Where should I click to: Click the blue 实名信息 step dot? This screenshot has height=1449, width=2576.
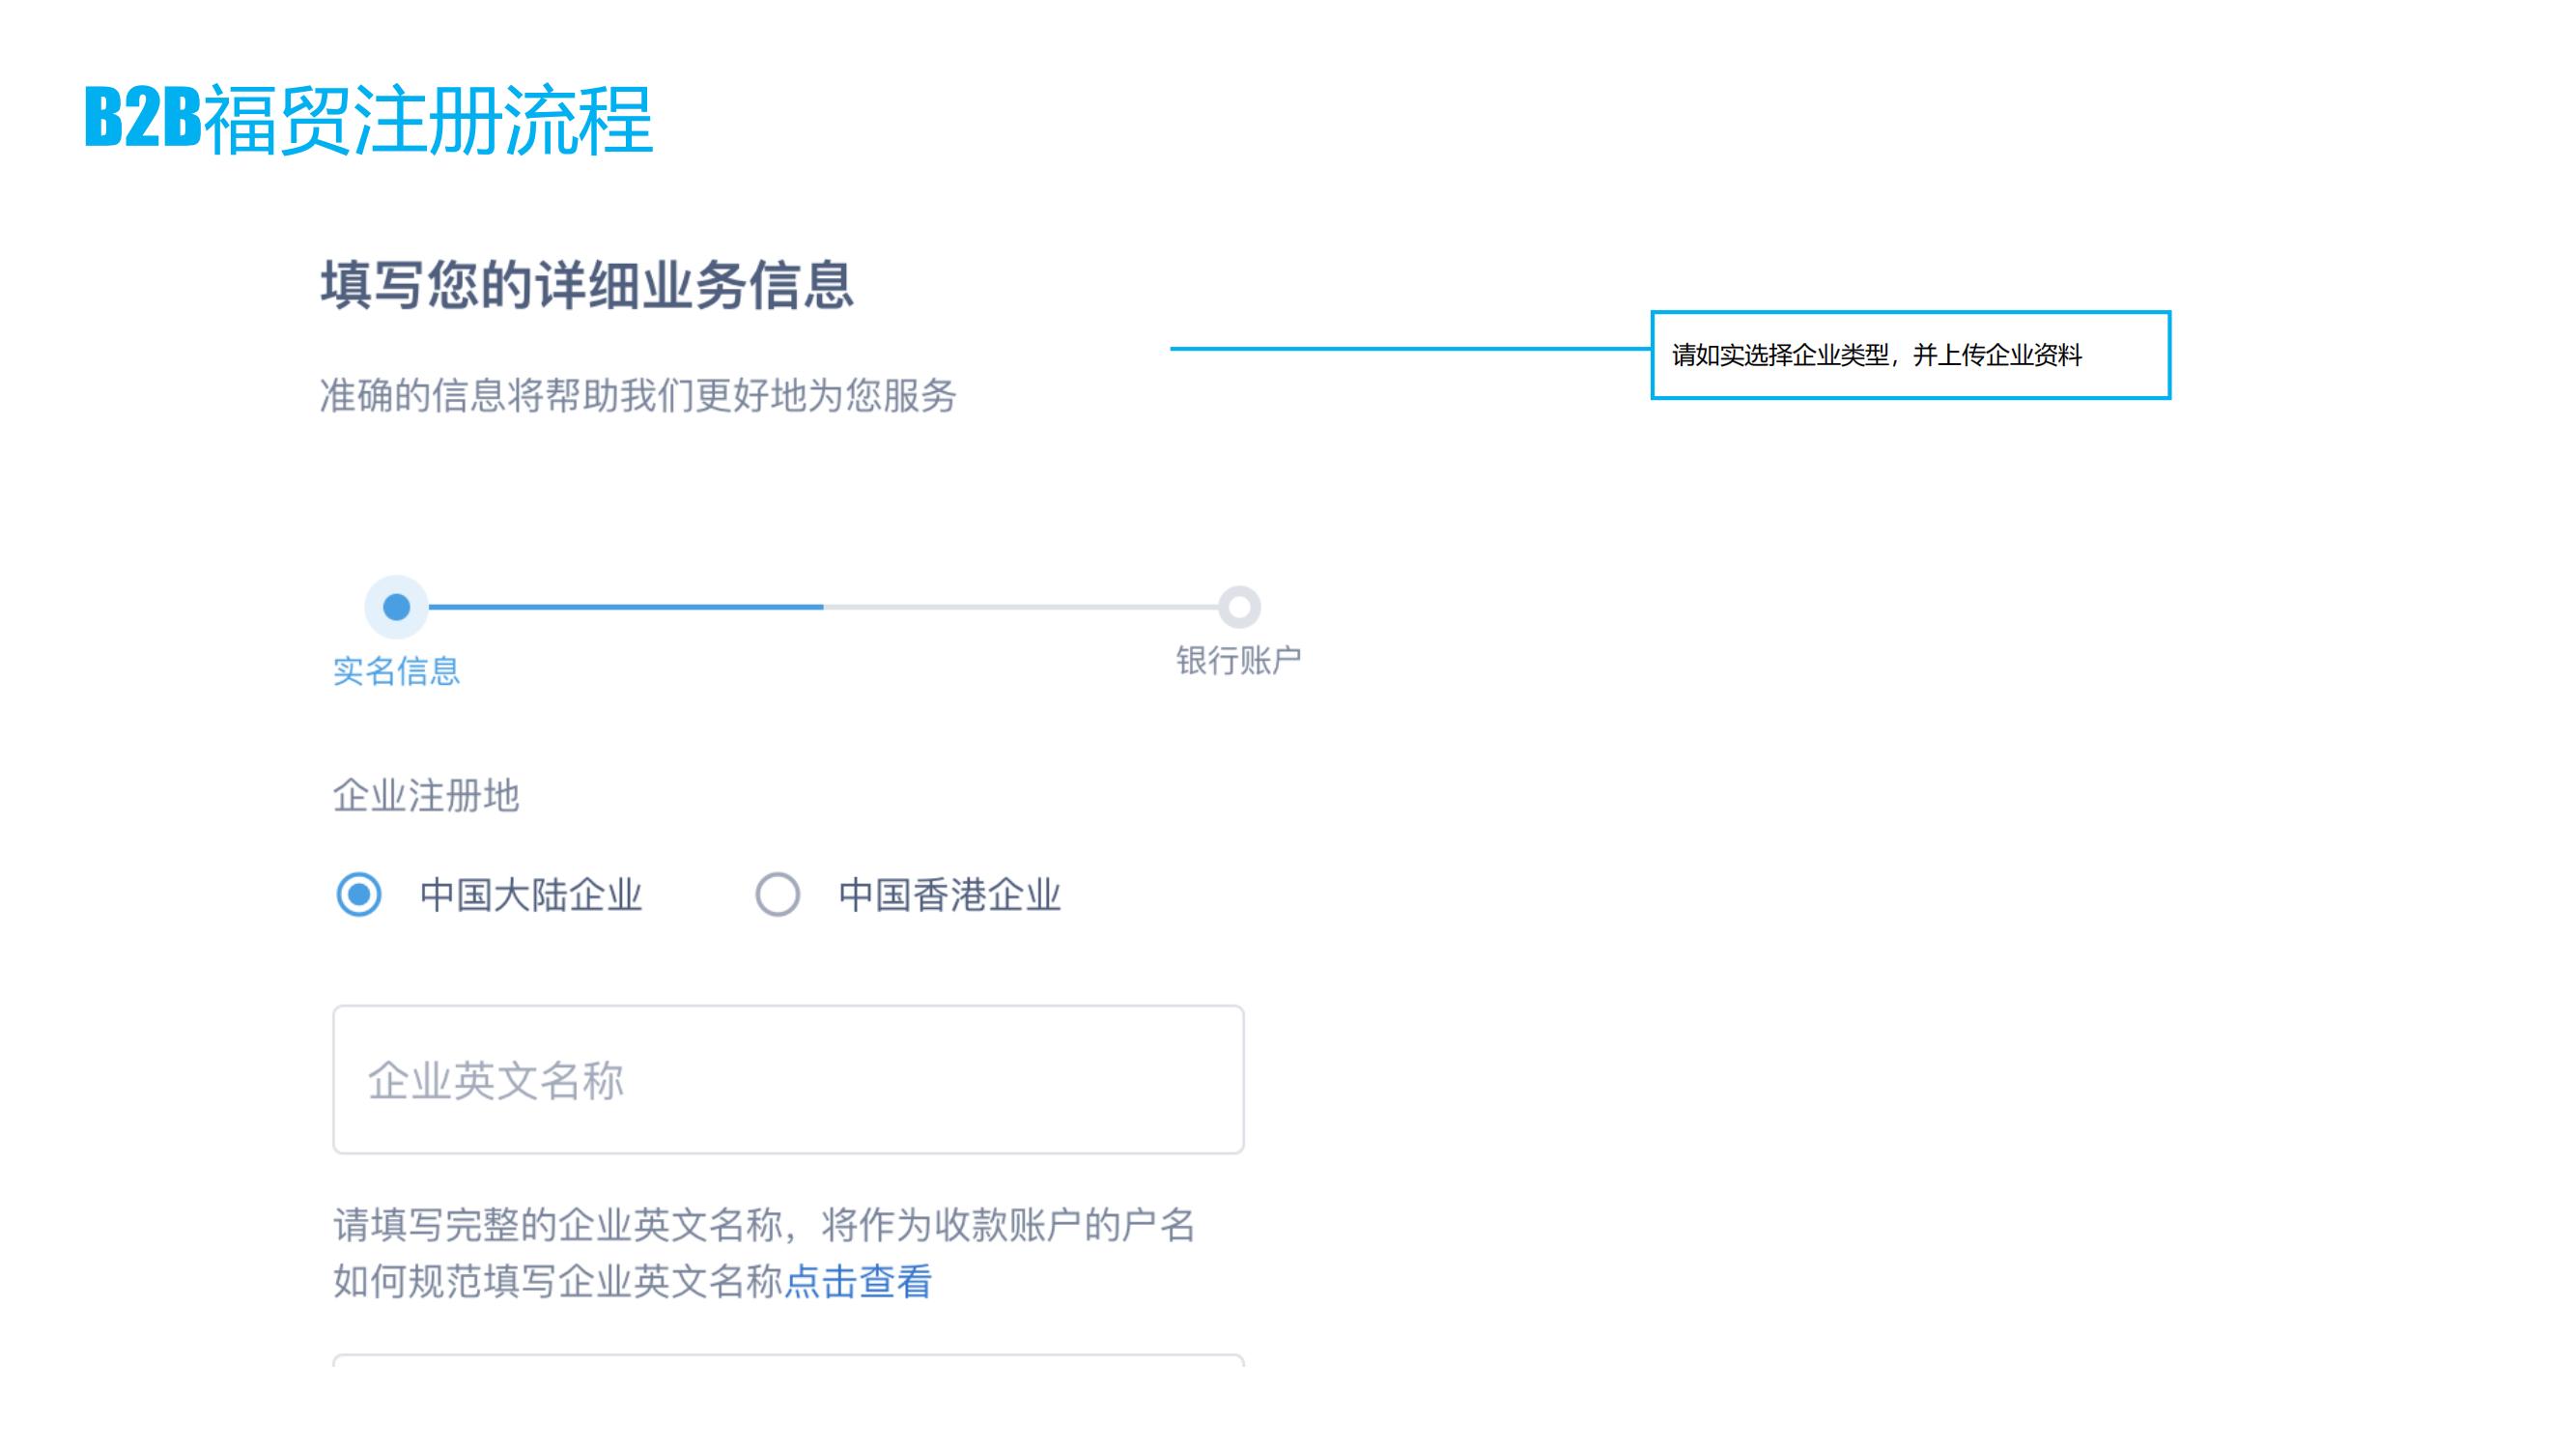point(397,607)
